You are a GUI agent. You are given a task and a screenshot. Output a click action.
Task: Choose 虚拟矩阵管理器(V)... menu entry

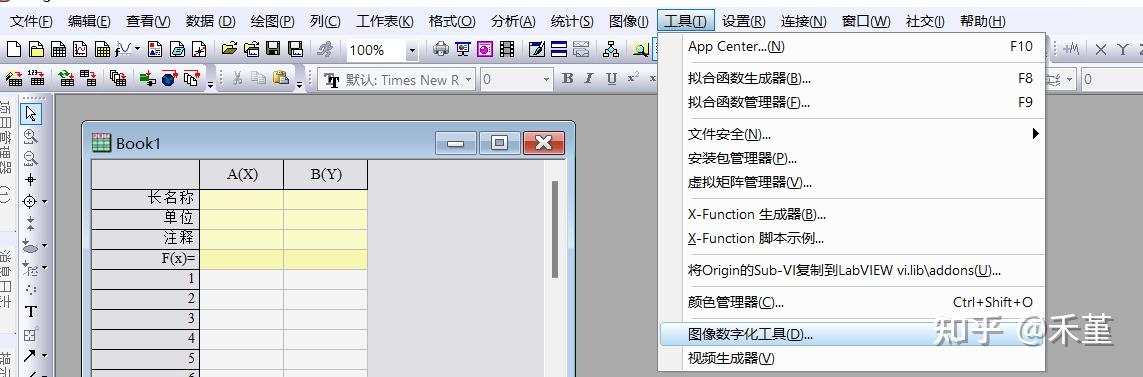(x=851, y=182)
